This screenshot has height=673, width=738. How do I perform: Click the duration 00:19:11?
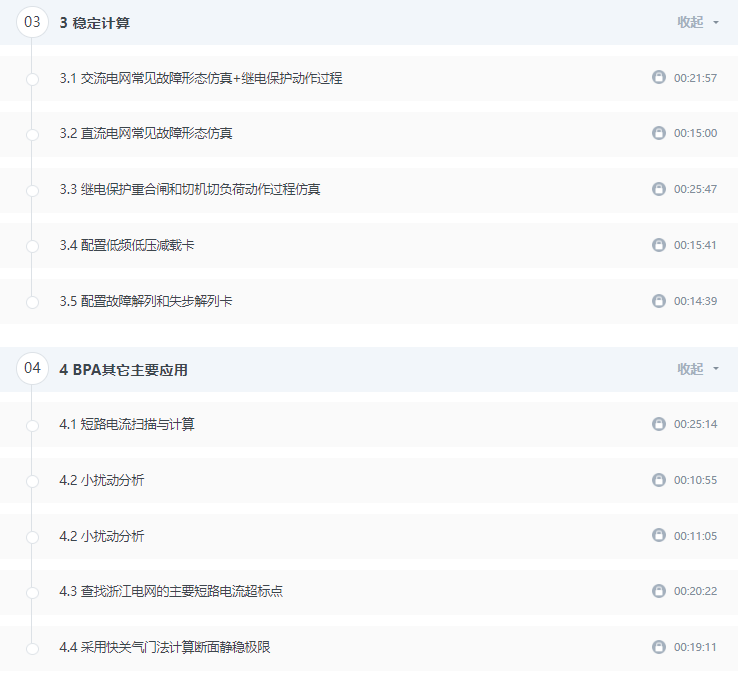tap(695, 647)
